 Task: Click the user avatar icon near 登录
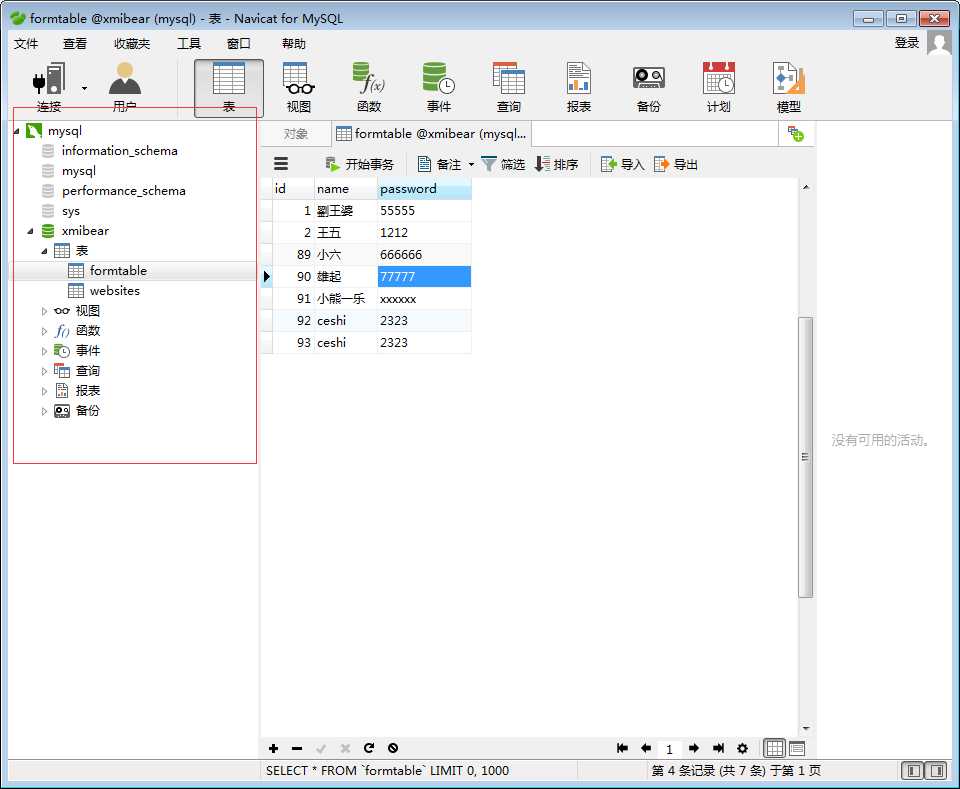pyautogui.click(x=939, y=43)
